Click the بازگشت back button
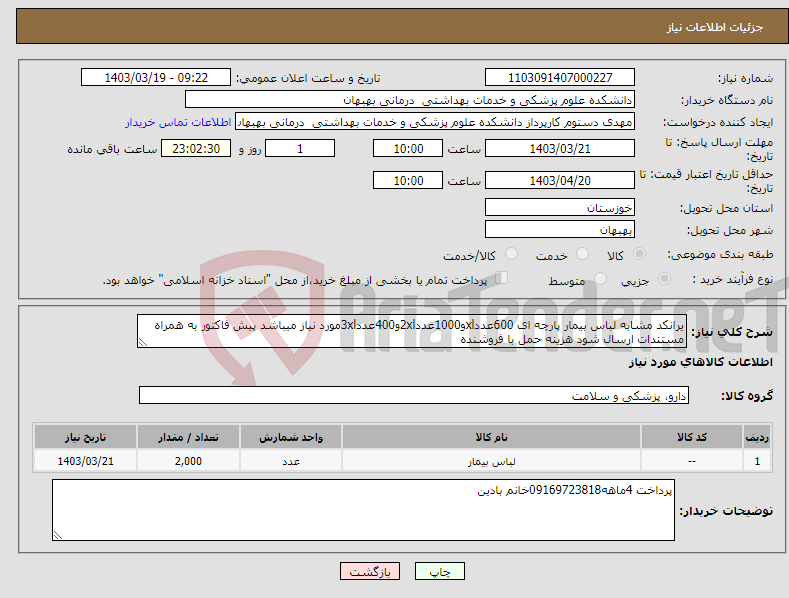 coord(370,571)
